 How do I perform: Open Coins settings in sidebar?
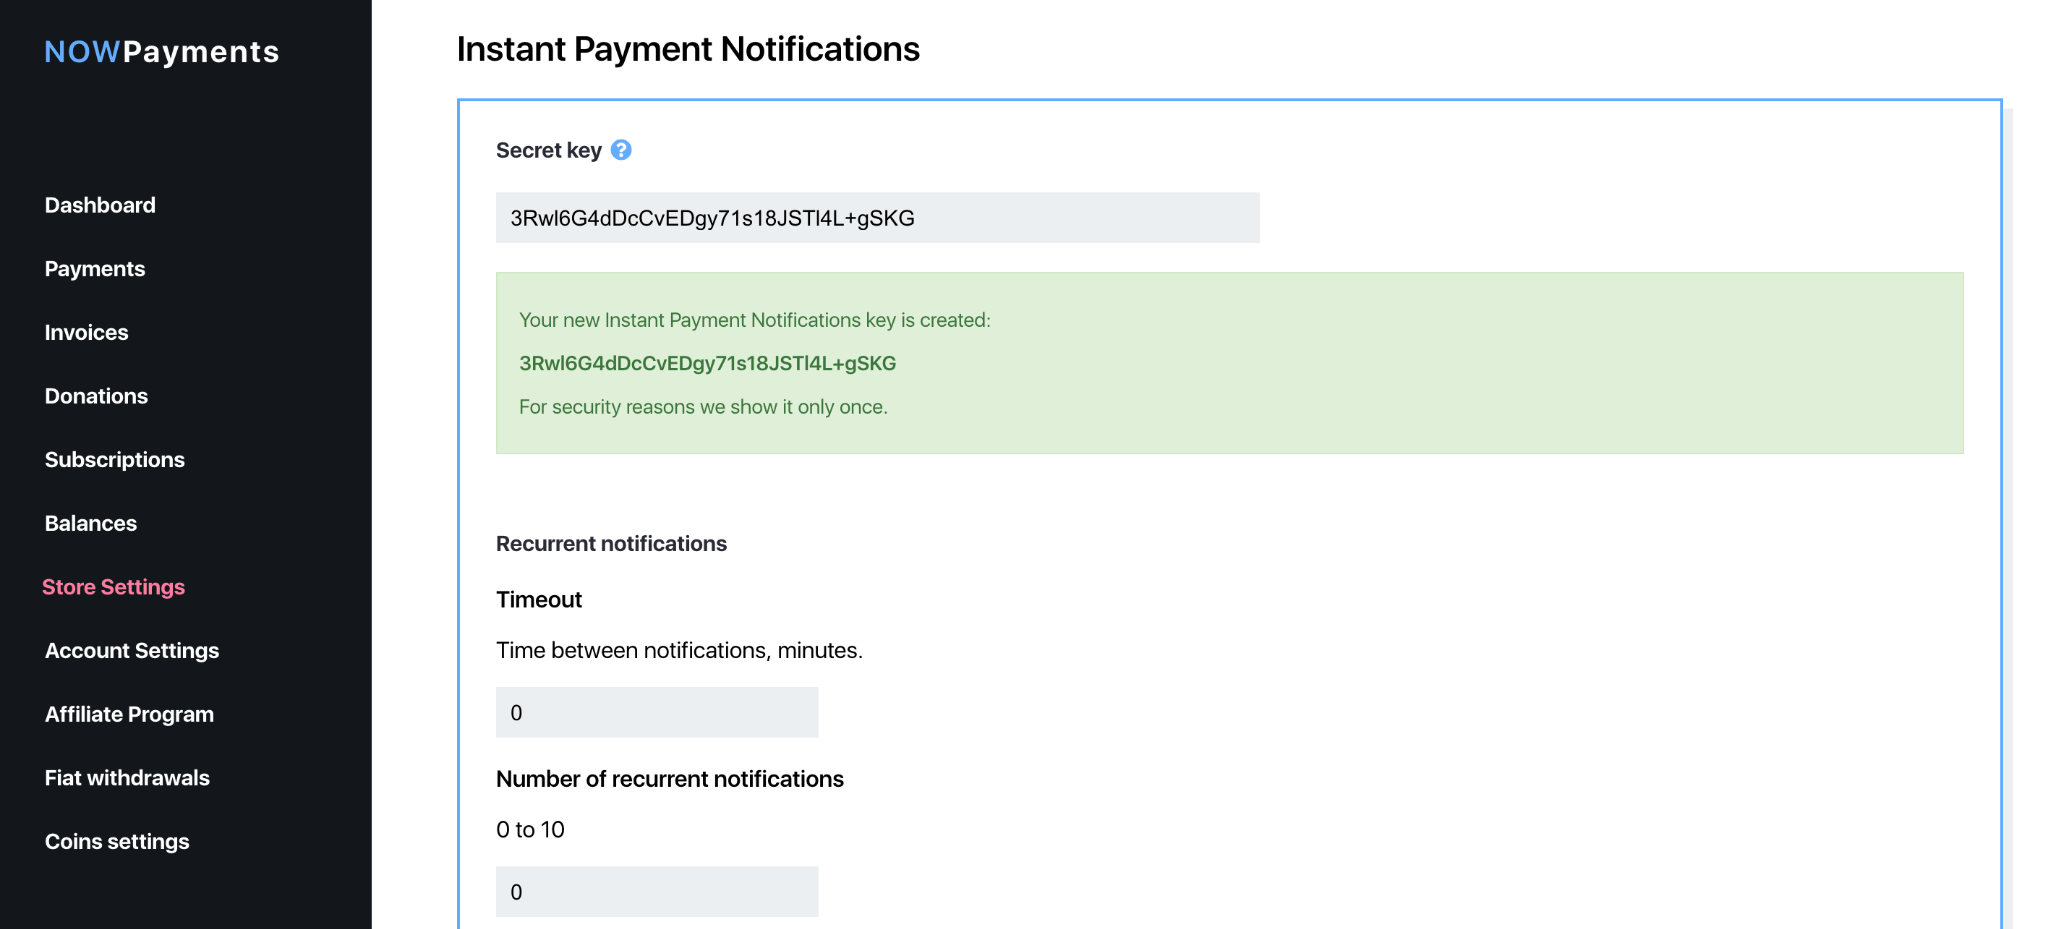tap(117, 842)
